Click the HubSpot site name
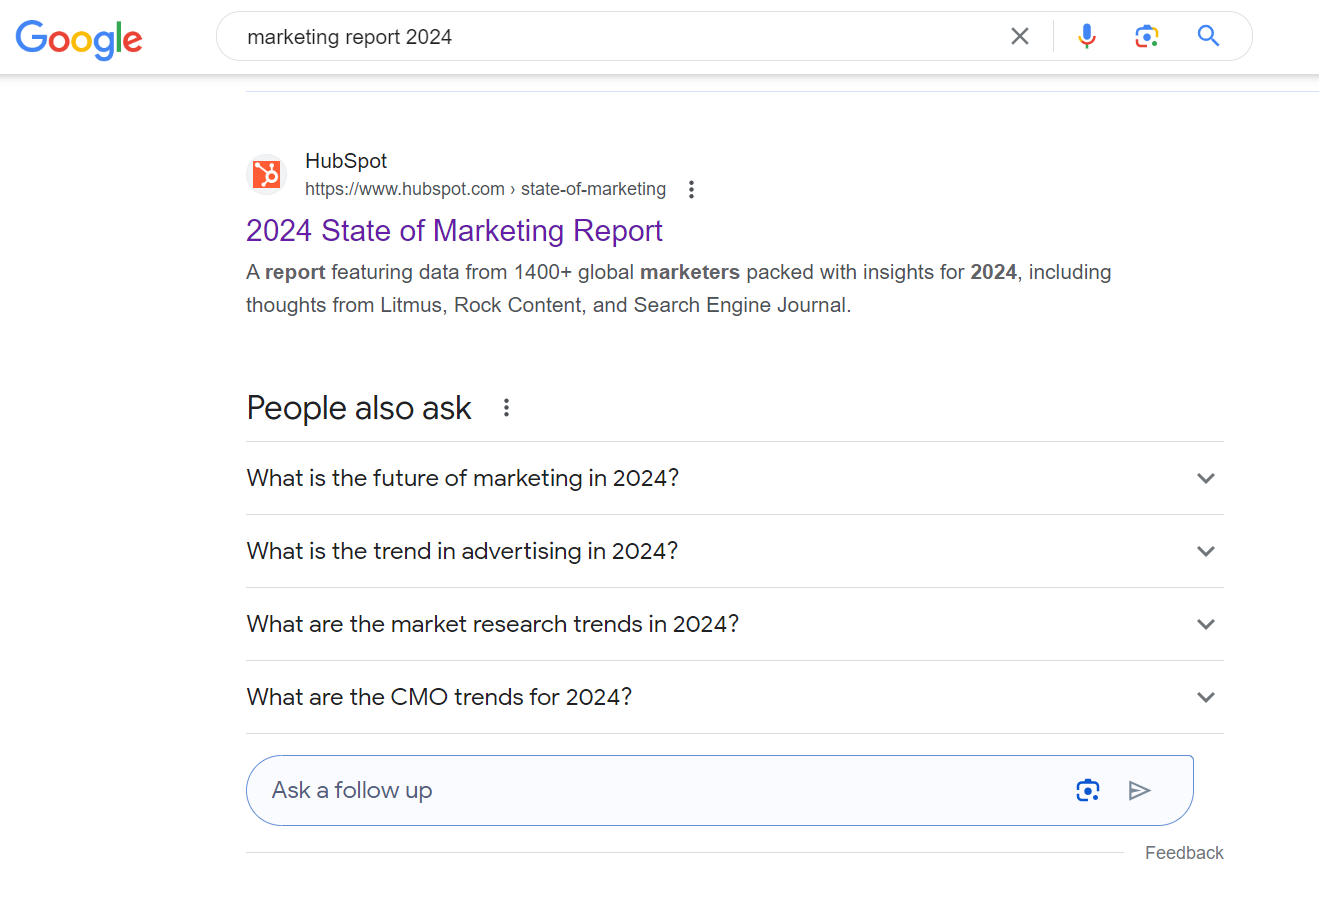 pos(346,161)
